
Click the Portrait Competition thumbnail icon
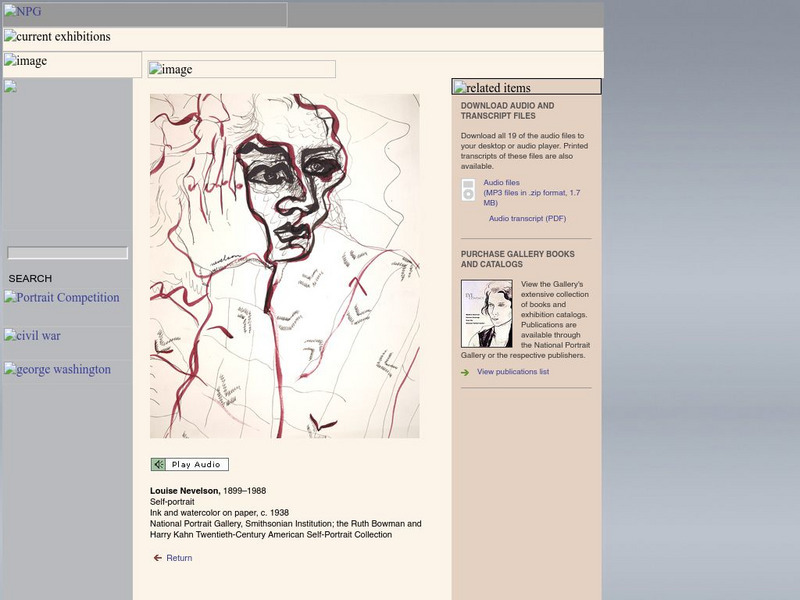click(x=10, y=296)
